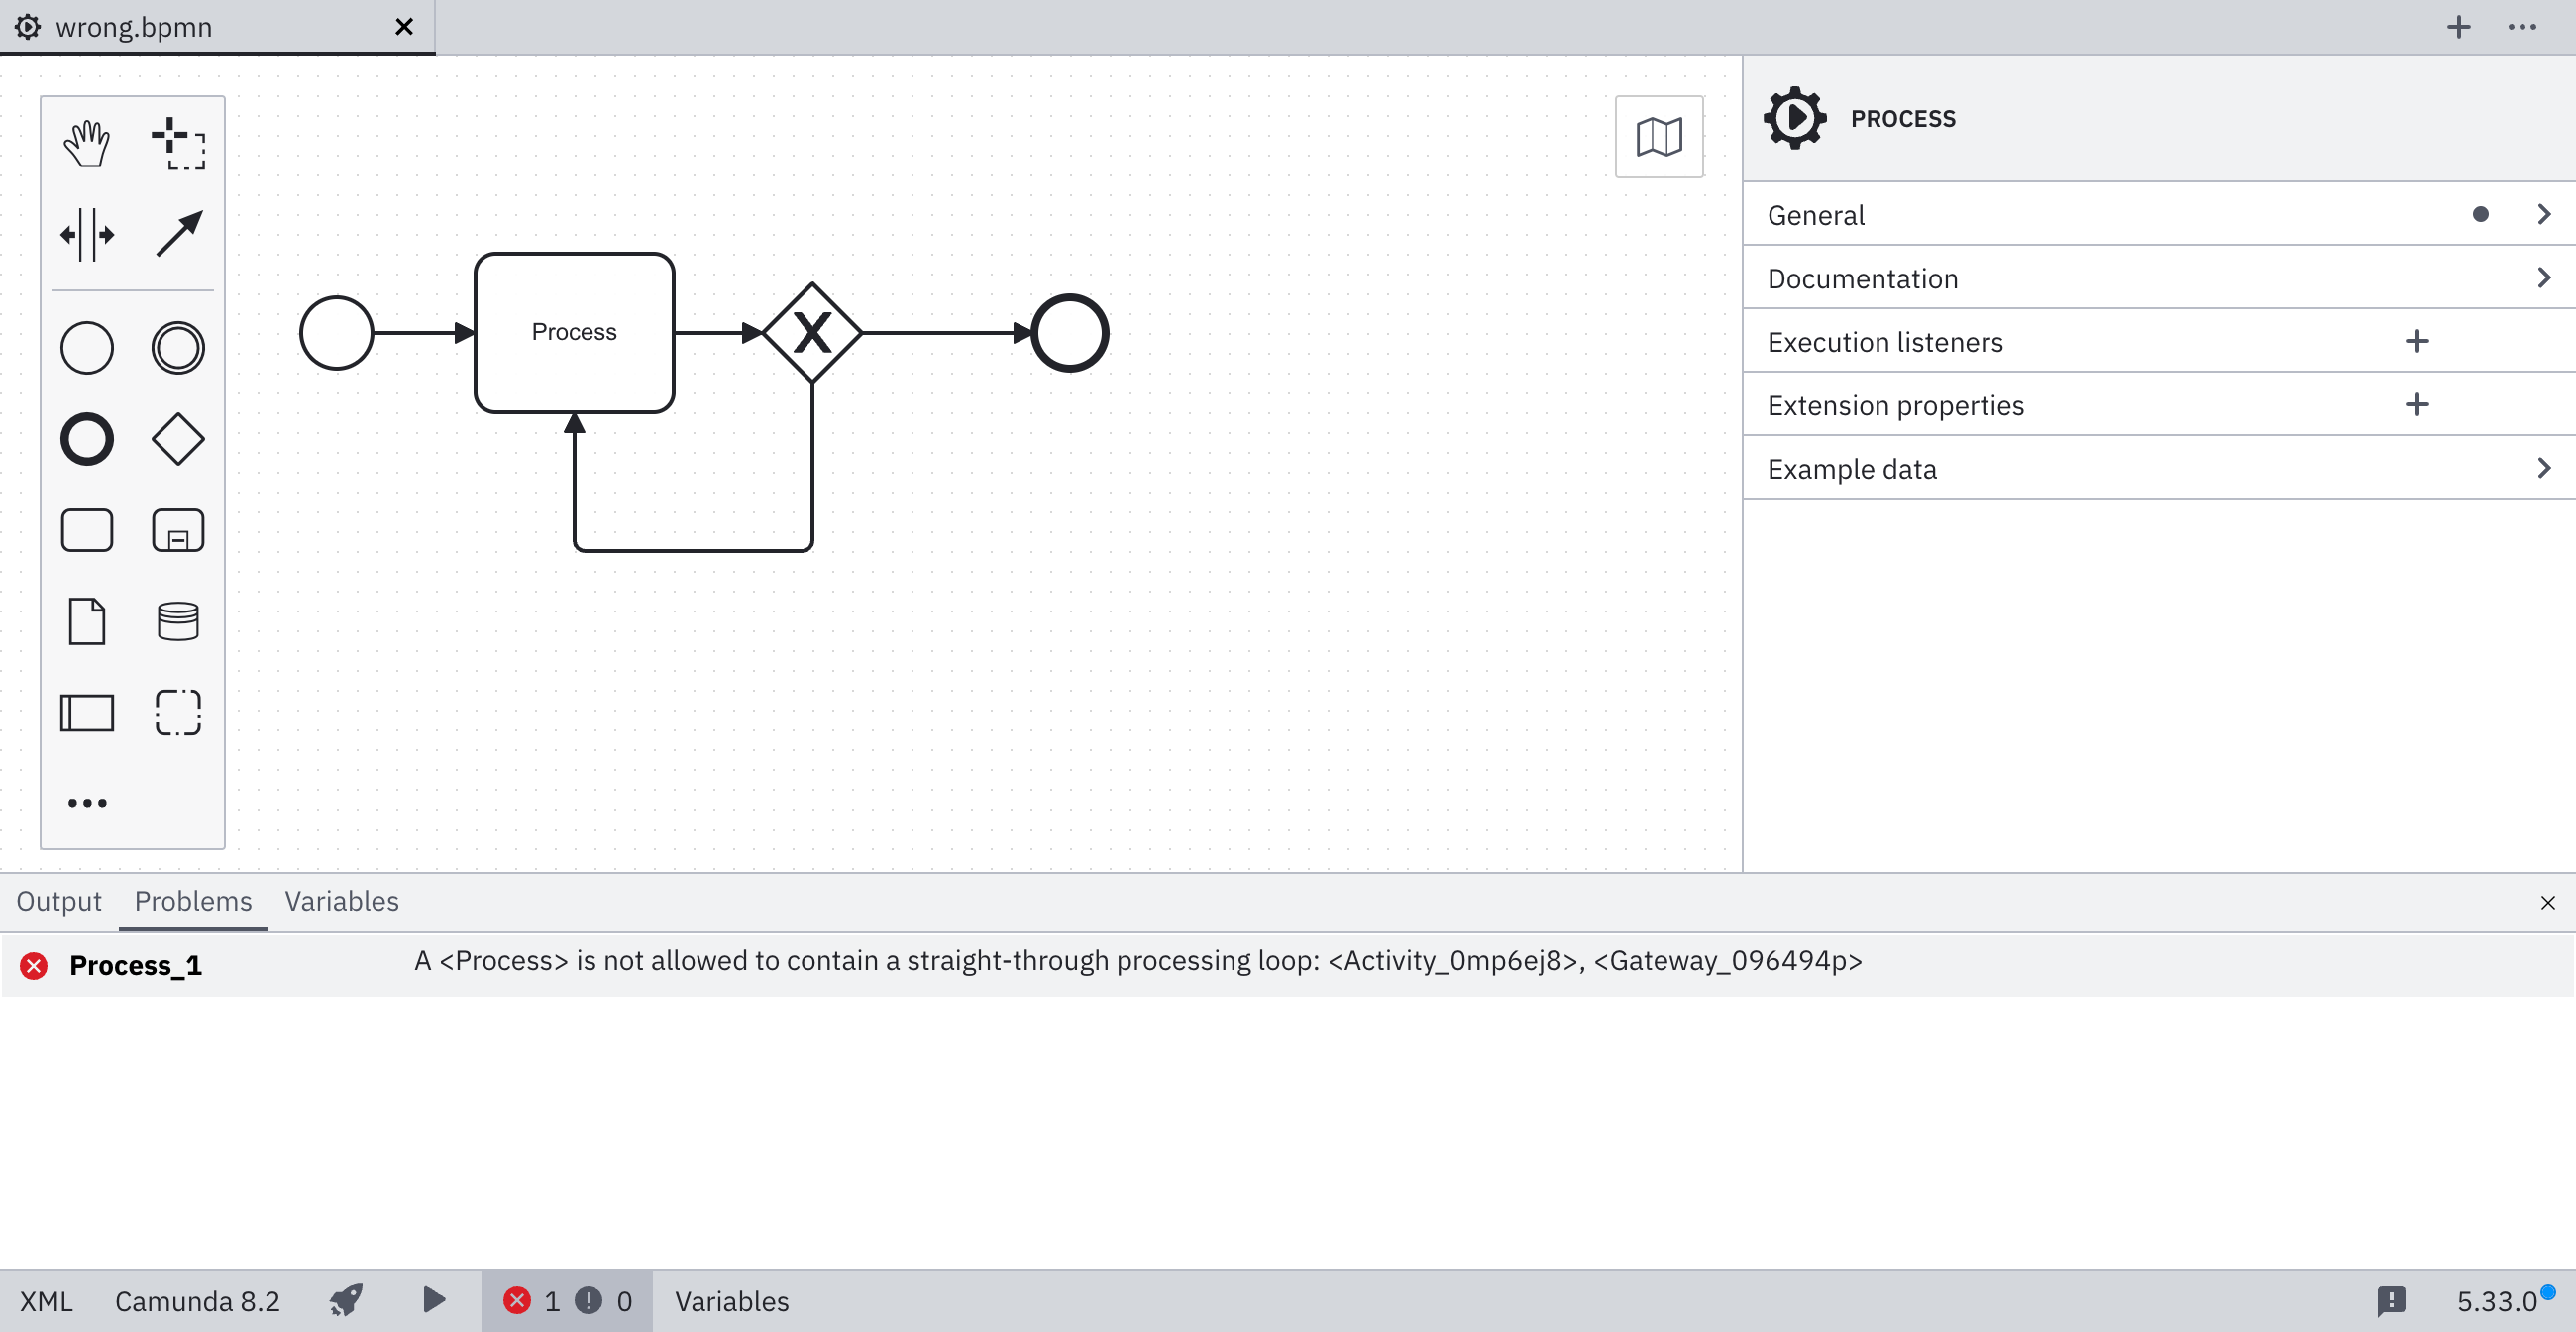The width and height of the screenshot is (2576, 1332).
Task: Create a gateway from the palette
Action: 178,438
